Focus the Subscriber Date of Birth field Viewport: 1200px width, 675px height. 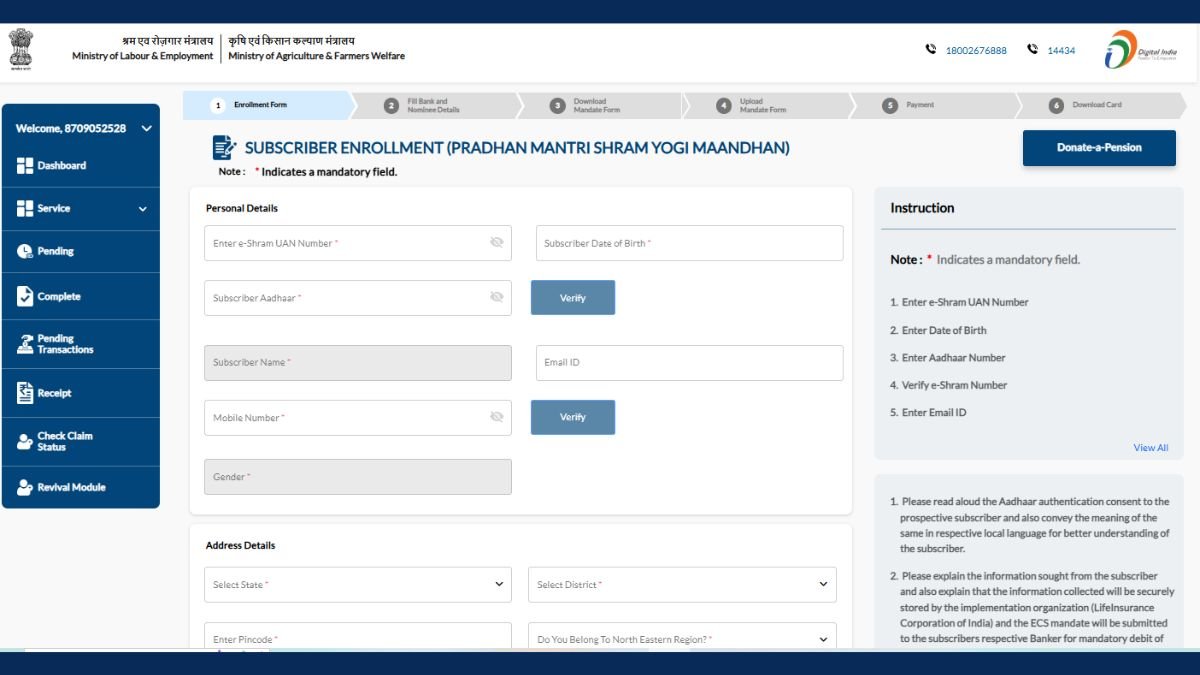tap(689, 243)
